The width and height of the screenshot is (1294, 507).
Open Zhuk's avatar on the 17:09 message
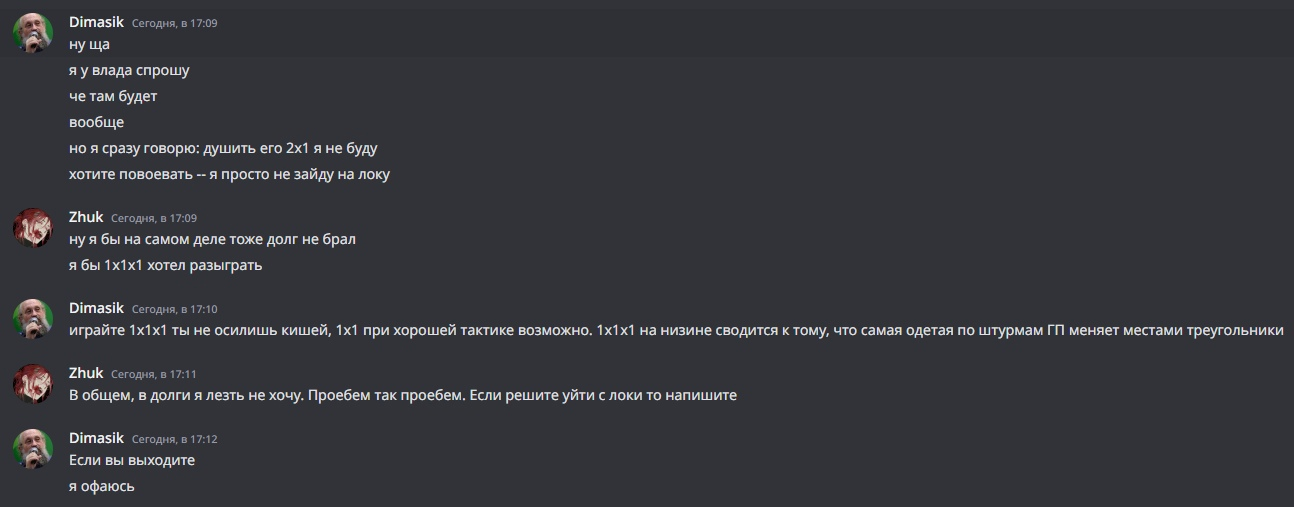32,228
